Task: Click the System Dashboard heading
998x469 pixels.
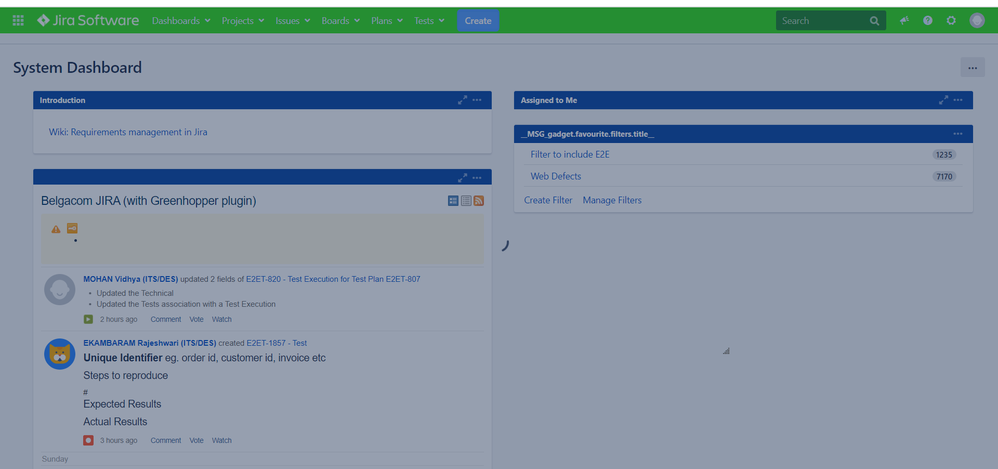Action: 78,67
